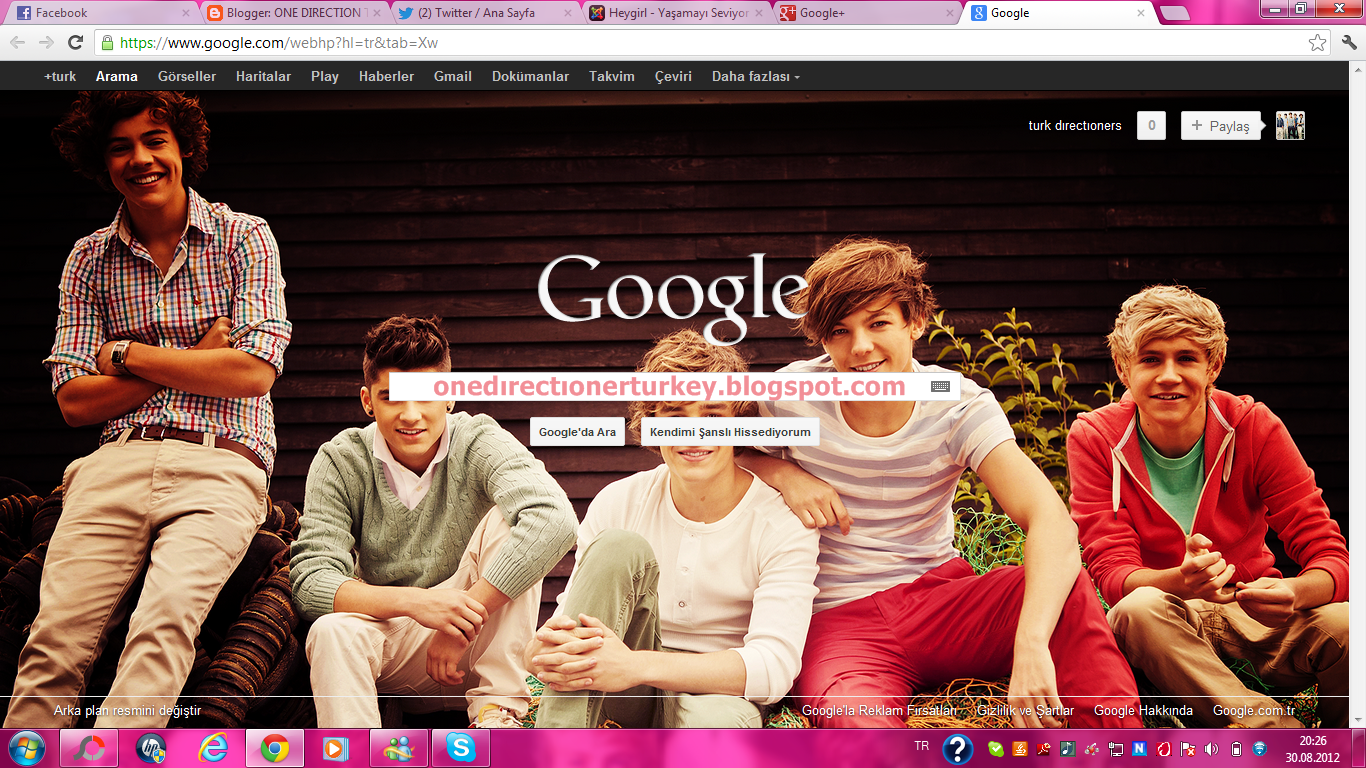Click the Action Center flag tray icon

click(1188, 748)
